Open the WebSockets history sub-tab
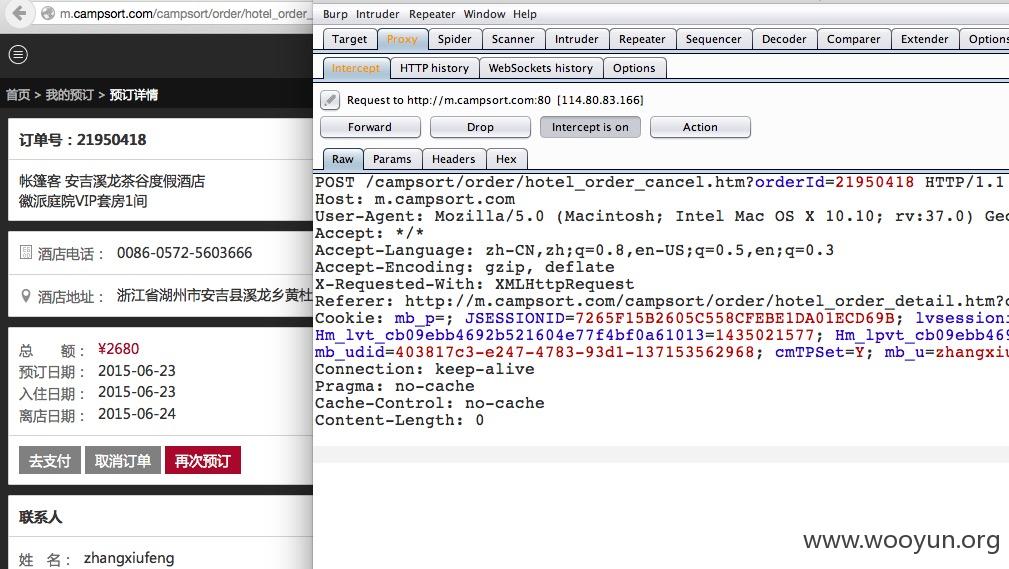1009x569 pixels. click(541, 68)
